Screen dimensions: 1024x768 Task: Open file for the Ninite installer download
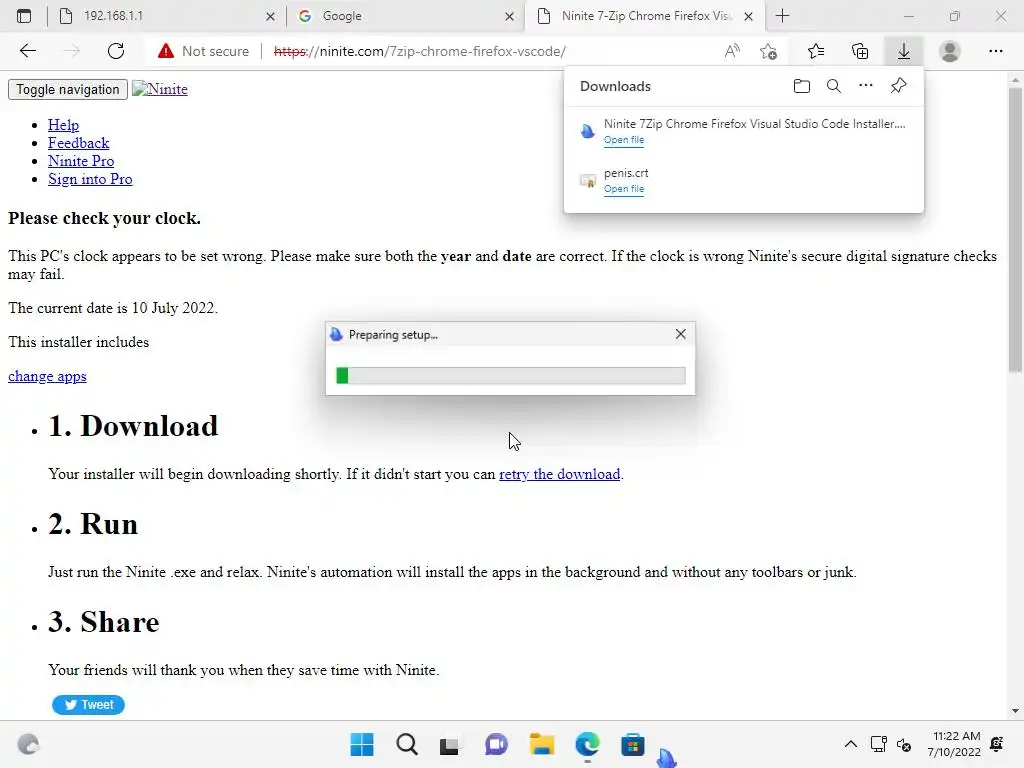coord(624,140)
